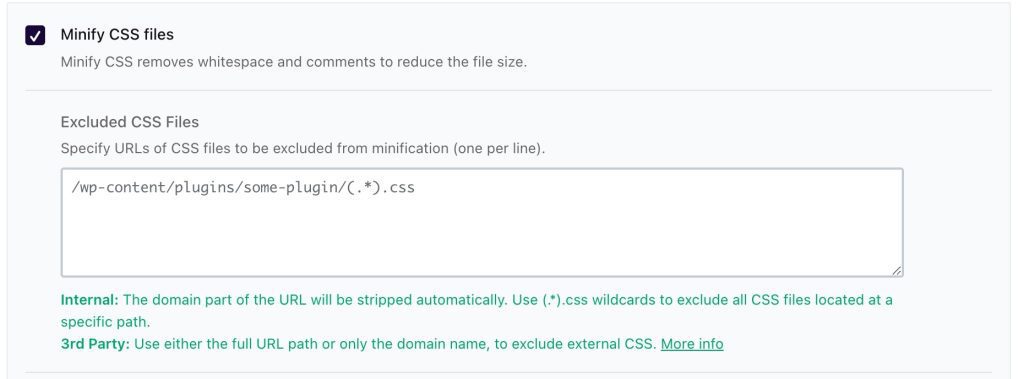Grab the textarea resize handle corner

tap(896, 270)
